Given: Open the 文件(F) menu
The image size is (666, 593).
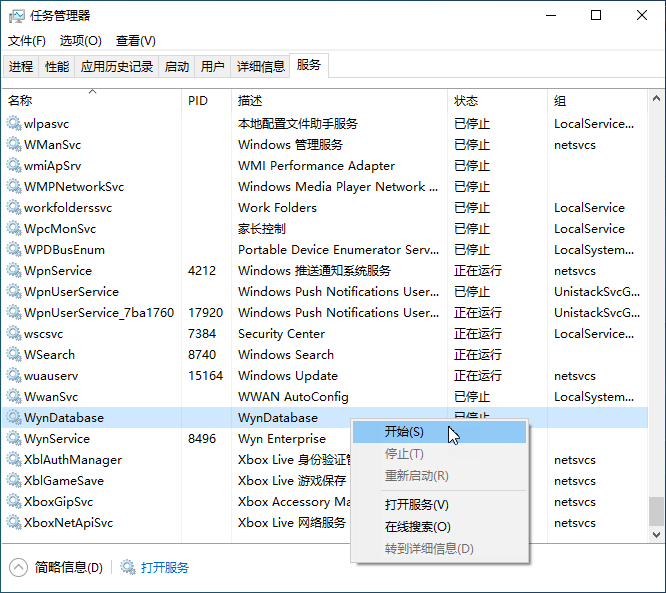Looking at the screenshot, I should [27, 41].
